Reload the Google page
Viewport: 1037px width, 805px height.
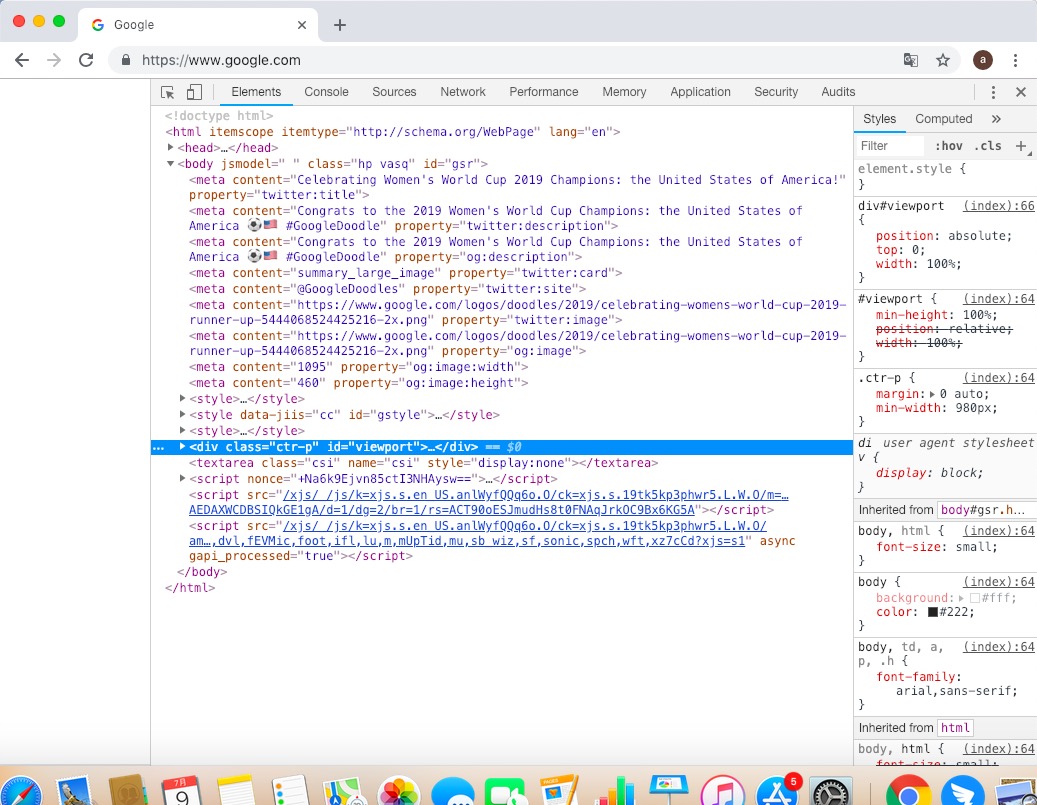pyautogui.click(x=86, y=60)
